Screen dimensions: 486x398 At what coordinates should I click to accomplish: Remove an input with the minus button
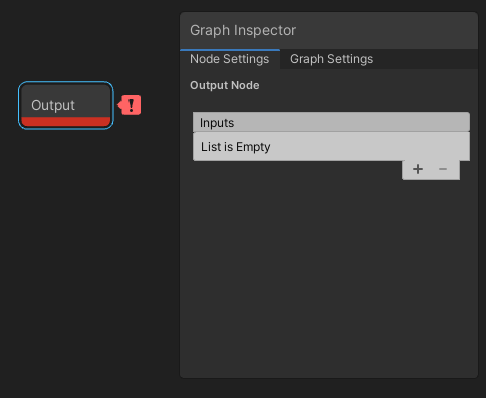tap(443, 169)
